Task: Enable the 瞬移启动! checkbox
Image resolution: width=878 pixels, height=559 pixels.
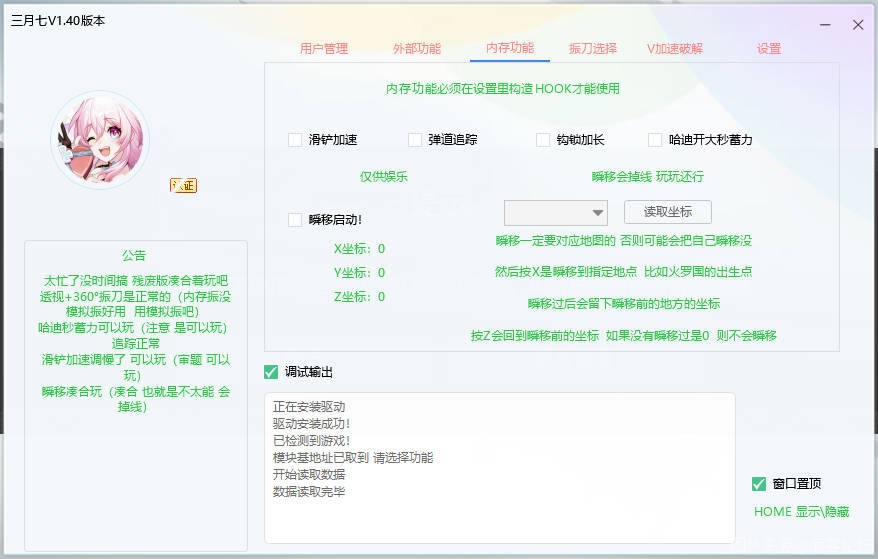Action: click(x=295, y=220)
